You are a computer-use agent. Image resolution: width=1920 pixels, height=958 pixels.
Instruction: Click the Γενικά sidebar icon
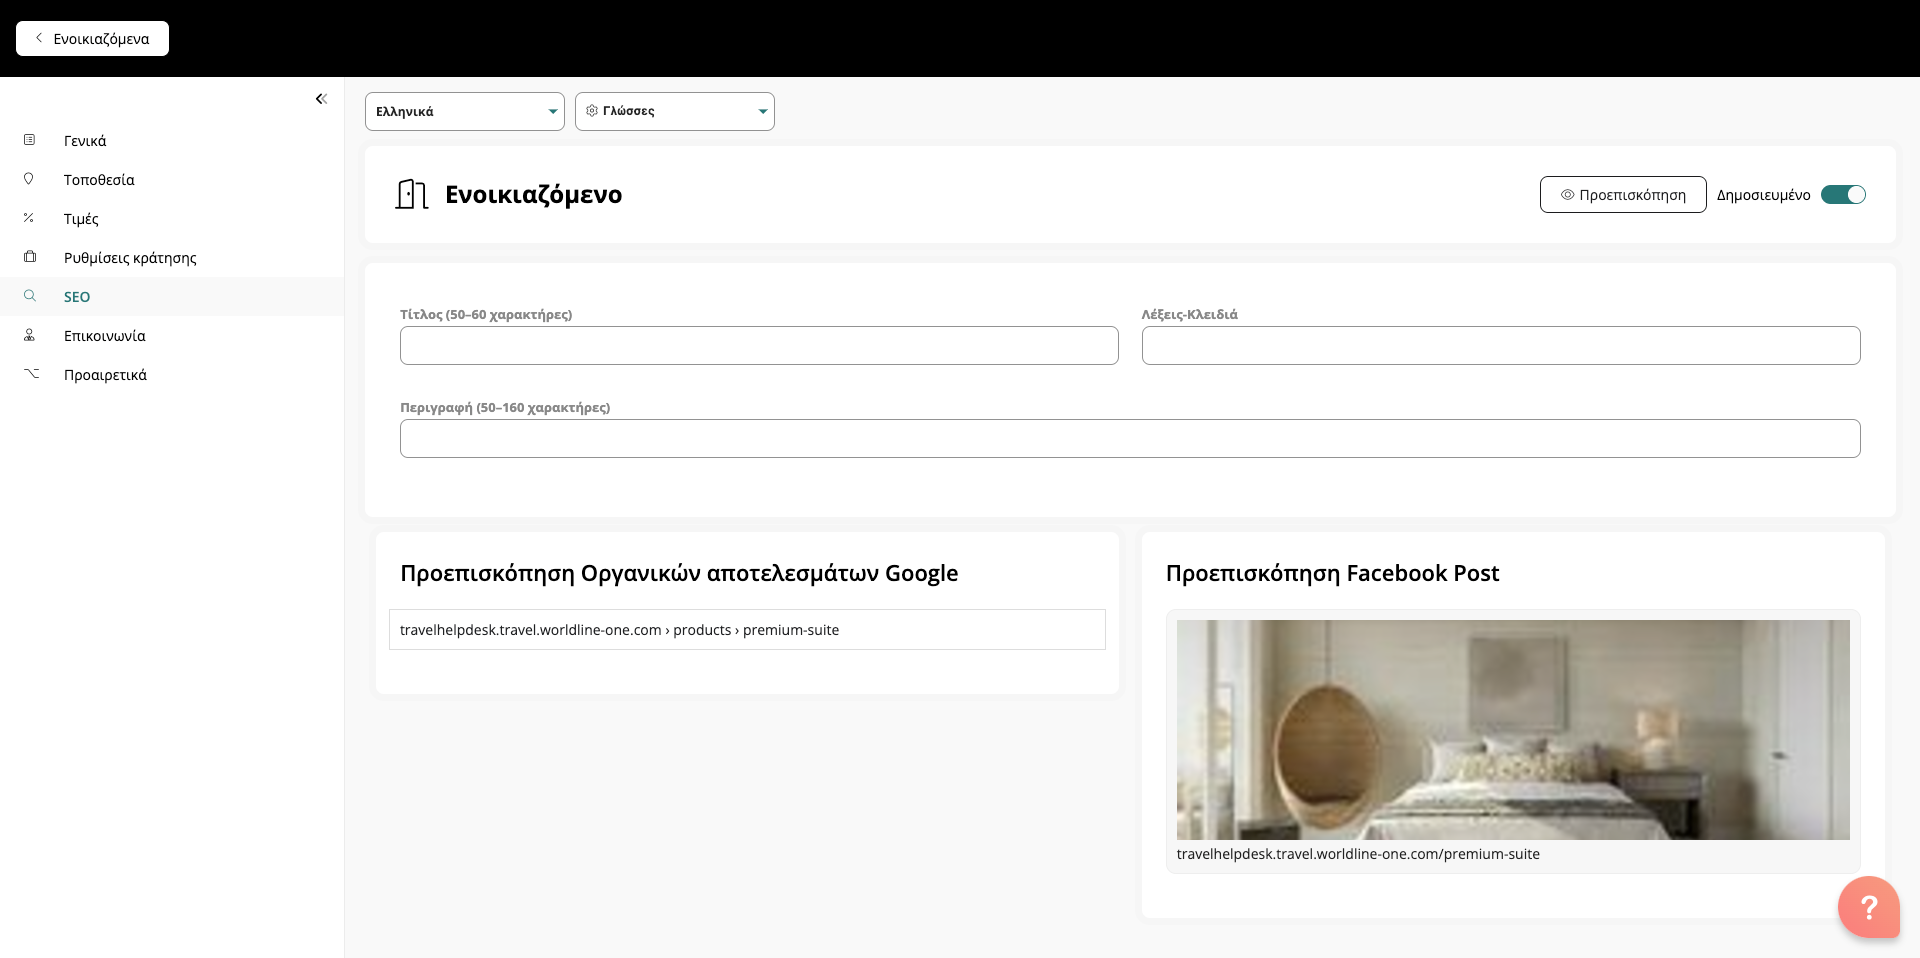click(29, 140)
